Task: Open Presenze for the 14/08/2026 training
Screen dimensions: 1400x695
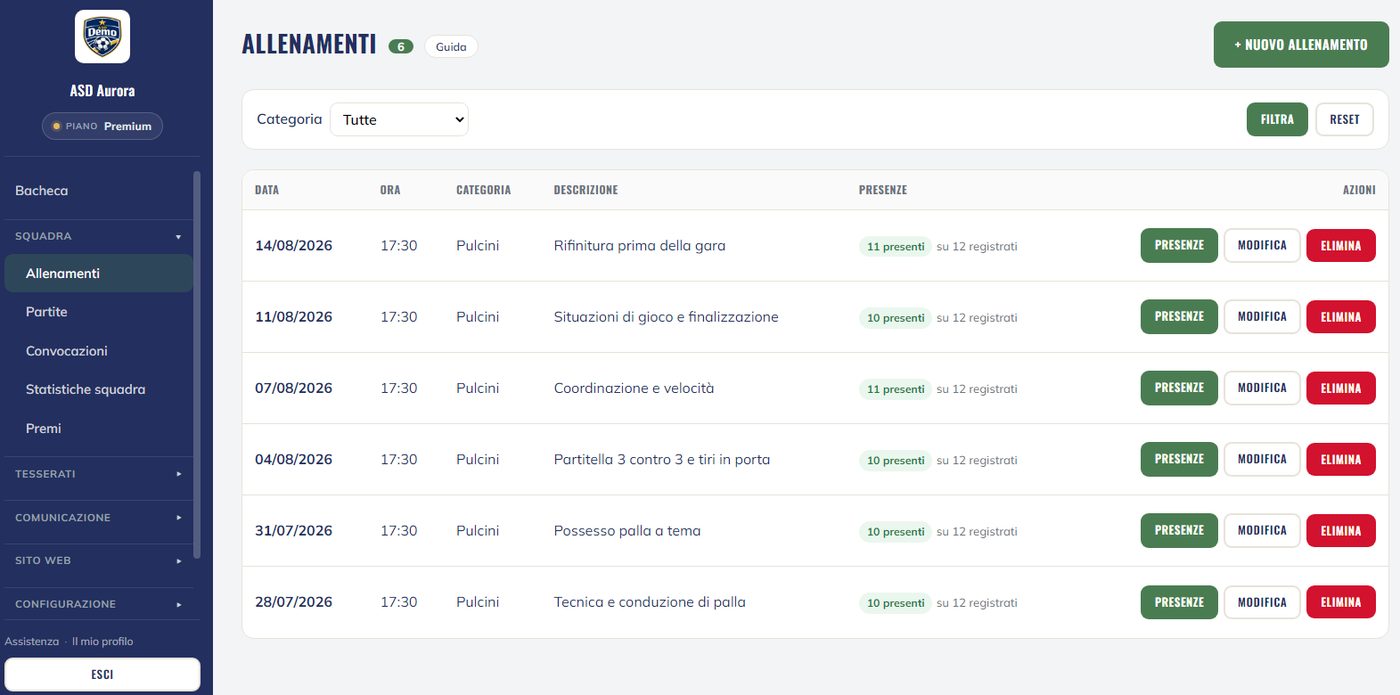Action: (1179, 245)
